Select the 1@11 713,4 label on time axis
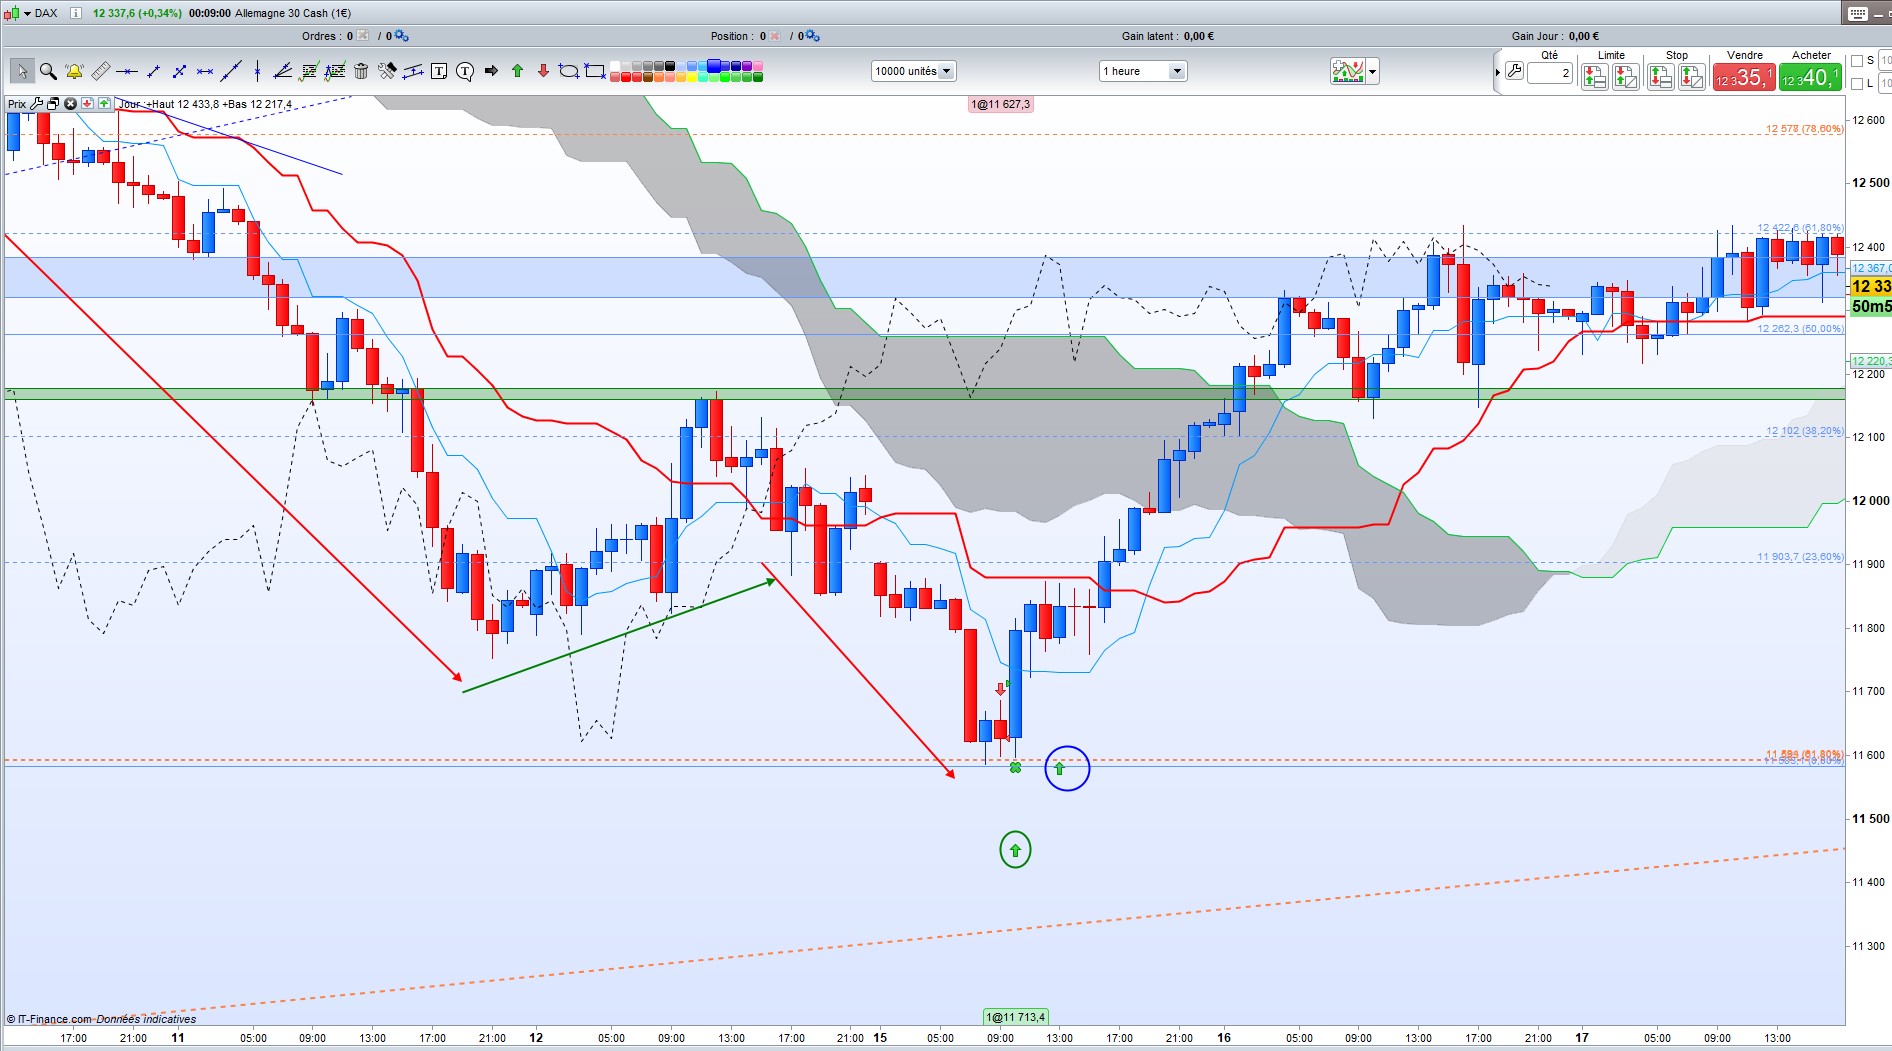Viewport: 1892px width, 1051px height. 1016,1017
